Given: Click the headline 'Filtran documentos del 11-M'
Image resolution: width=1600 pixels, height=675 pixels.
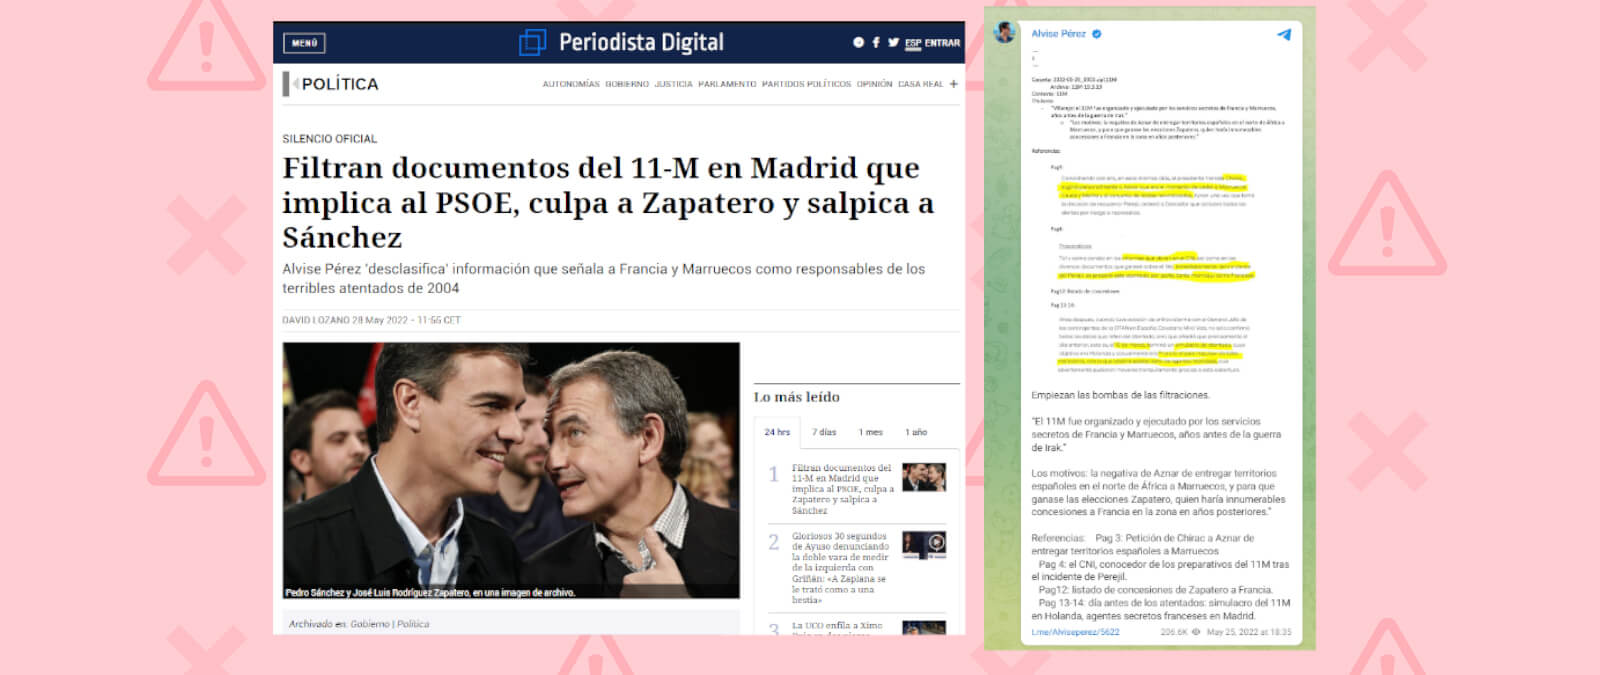Looking at the screenshot, I should (x=608, y=202).
